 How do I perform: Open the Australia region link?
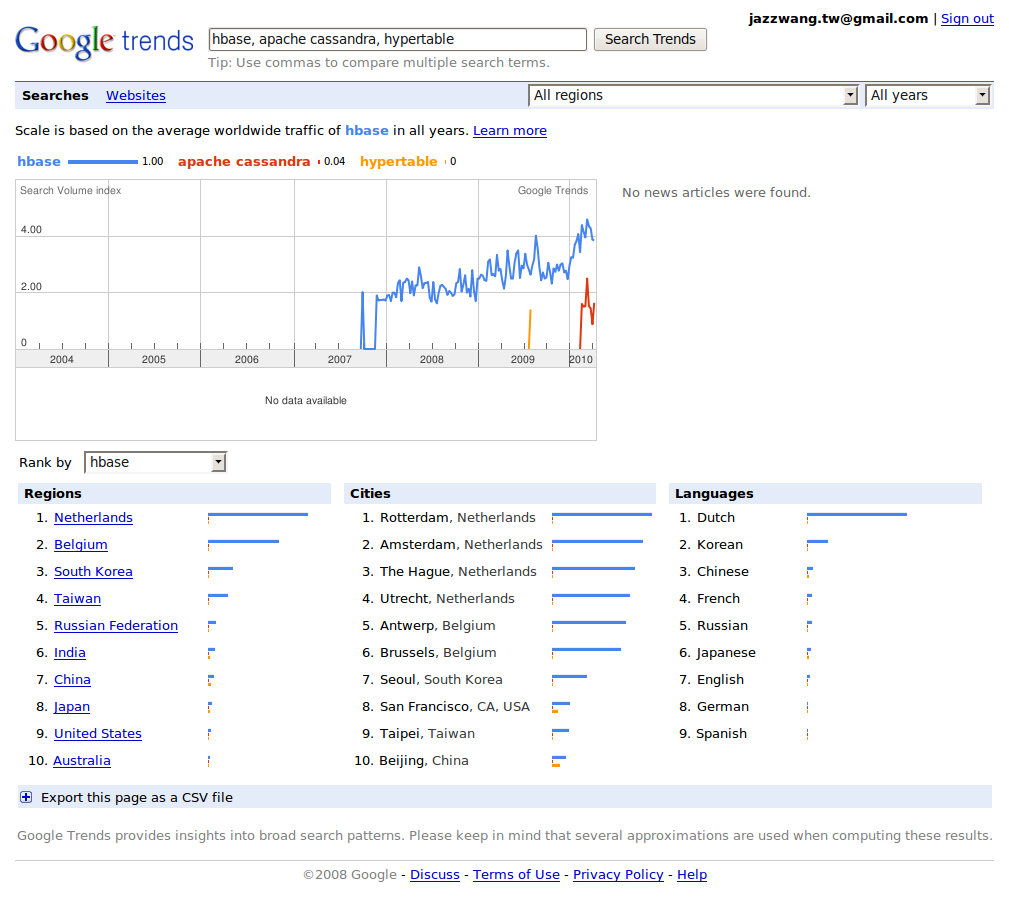tap(82, 761)
